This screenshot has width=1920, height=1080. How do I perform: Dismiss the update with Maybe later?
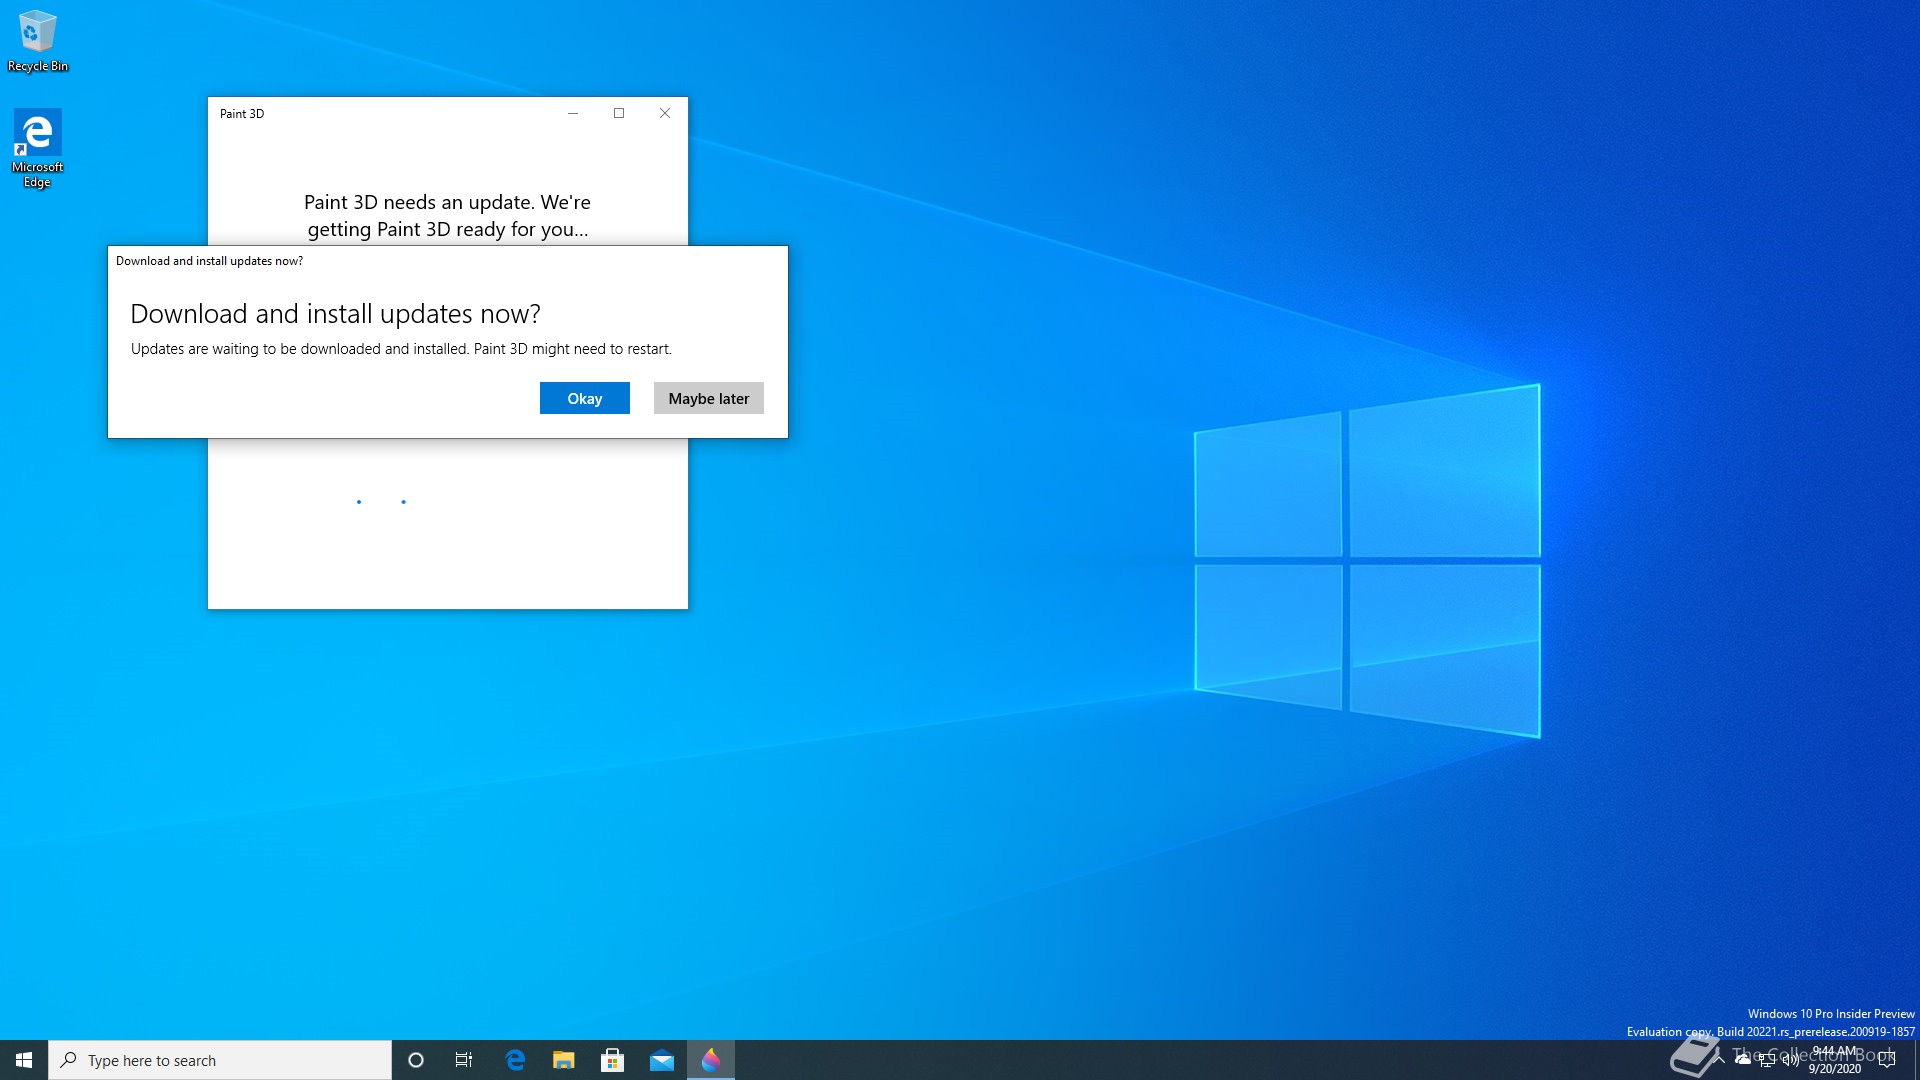pyautogui.click(x=709, y=398)
